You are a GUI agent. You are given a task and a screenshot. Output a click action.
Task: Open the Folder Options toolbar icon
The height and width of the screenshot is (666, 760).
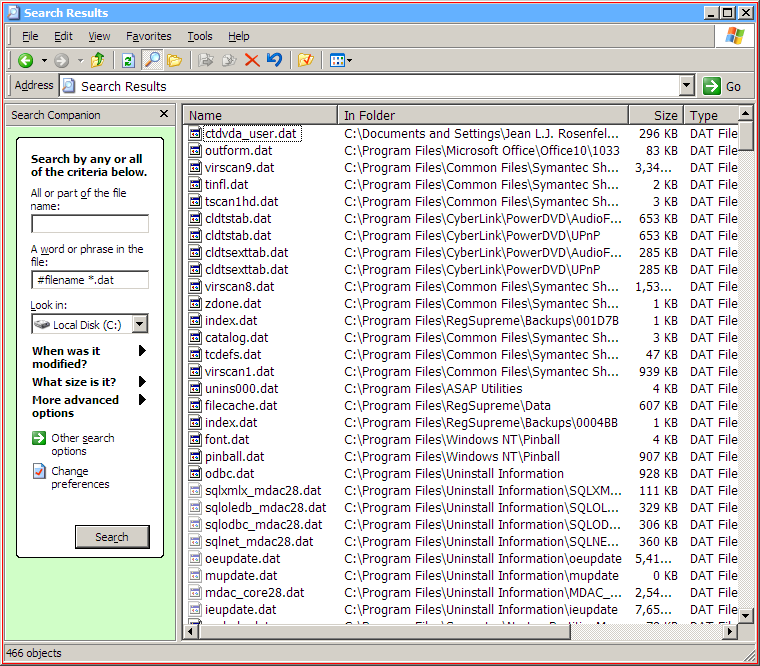click(305, 61)
